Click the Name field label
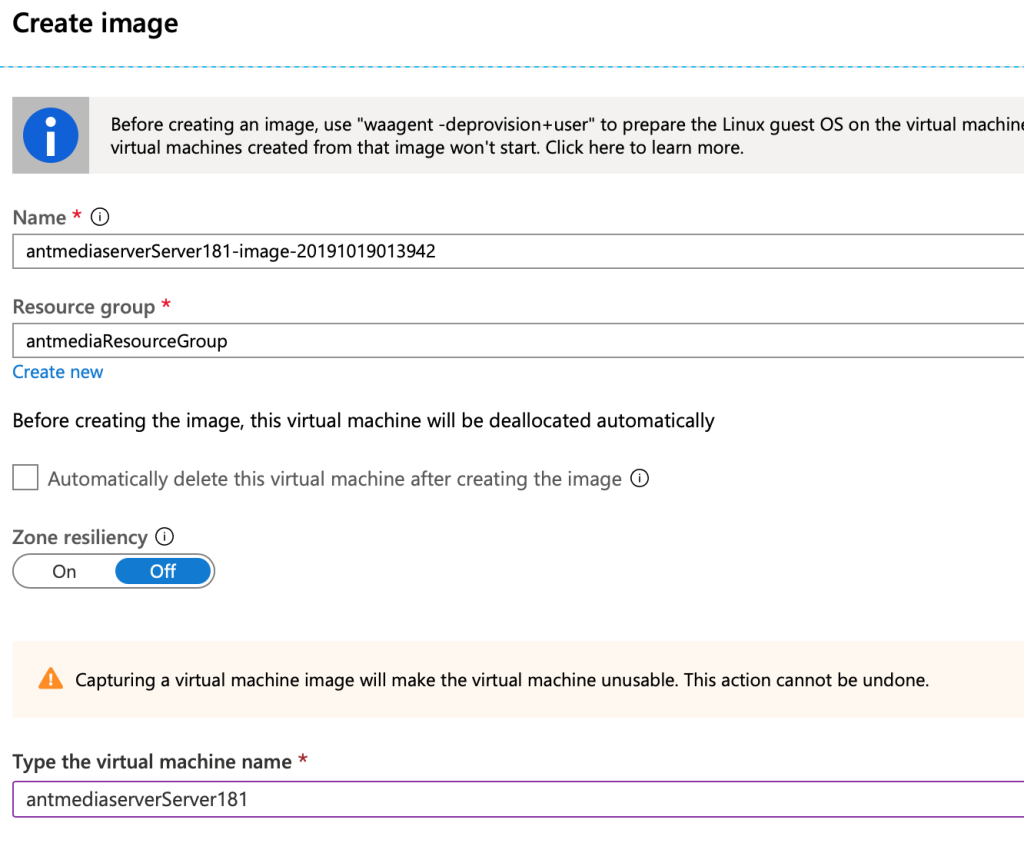The width and height of the screenshot is (1024, 853). tap(39, 217)
